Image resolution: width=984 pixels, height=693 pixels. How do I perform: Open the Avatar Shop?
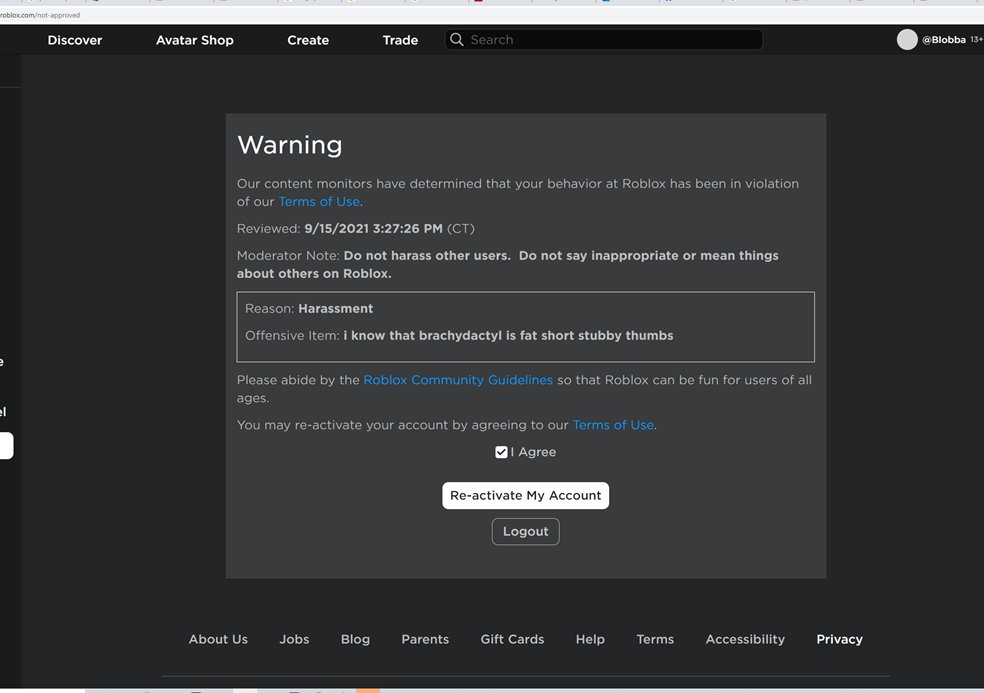pos(195,40)
